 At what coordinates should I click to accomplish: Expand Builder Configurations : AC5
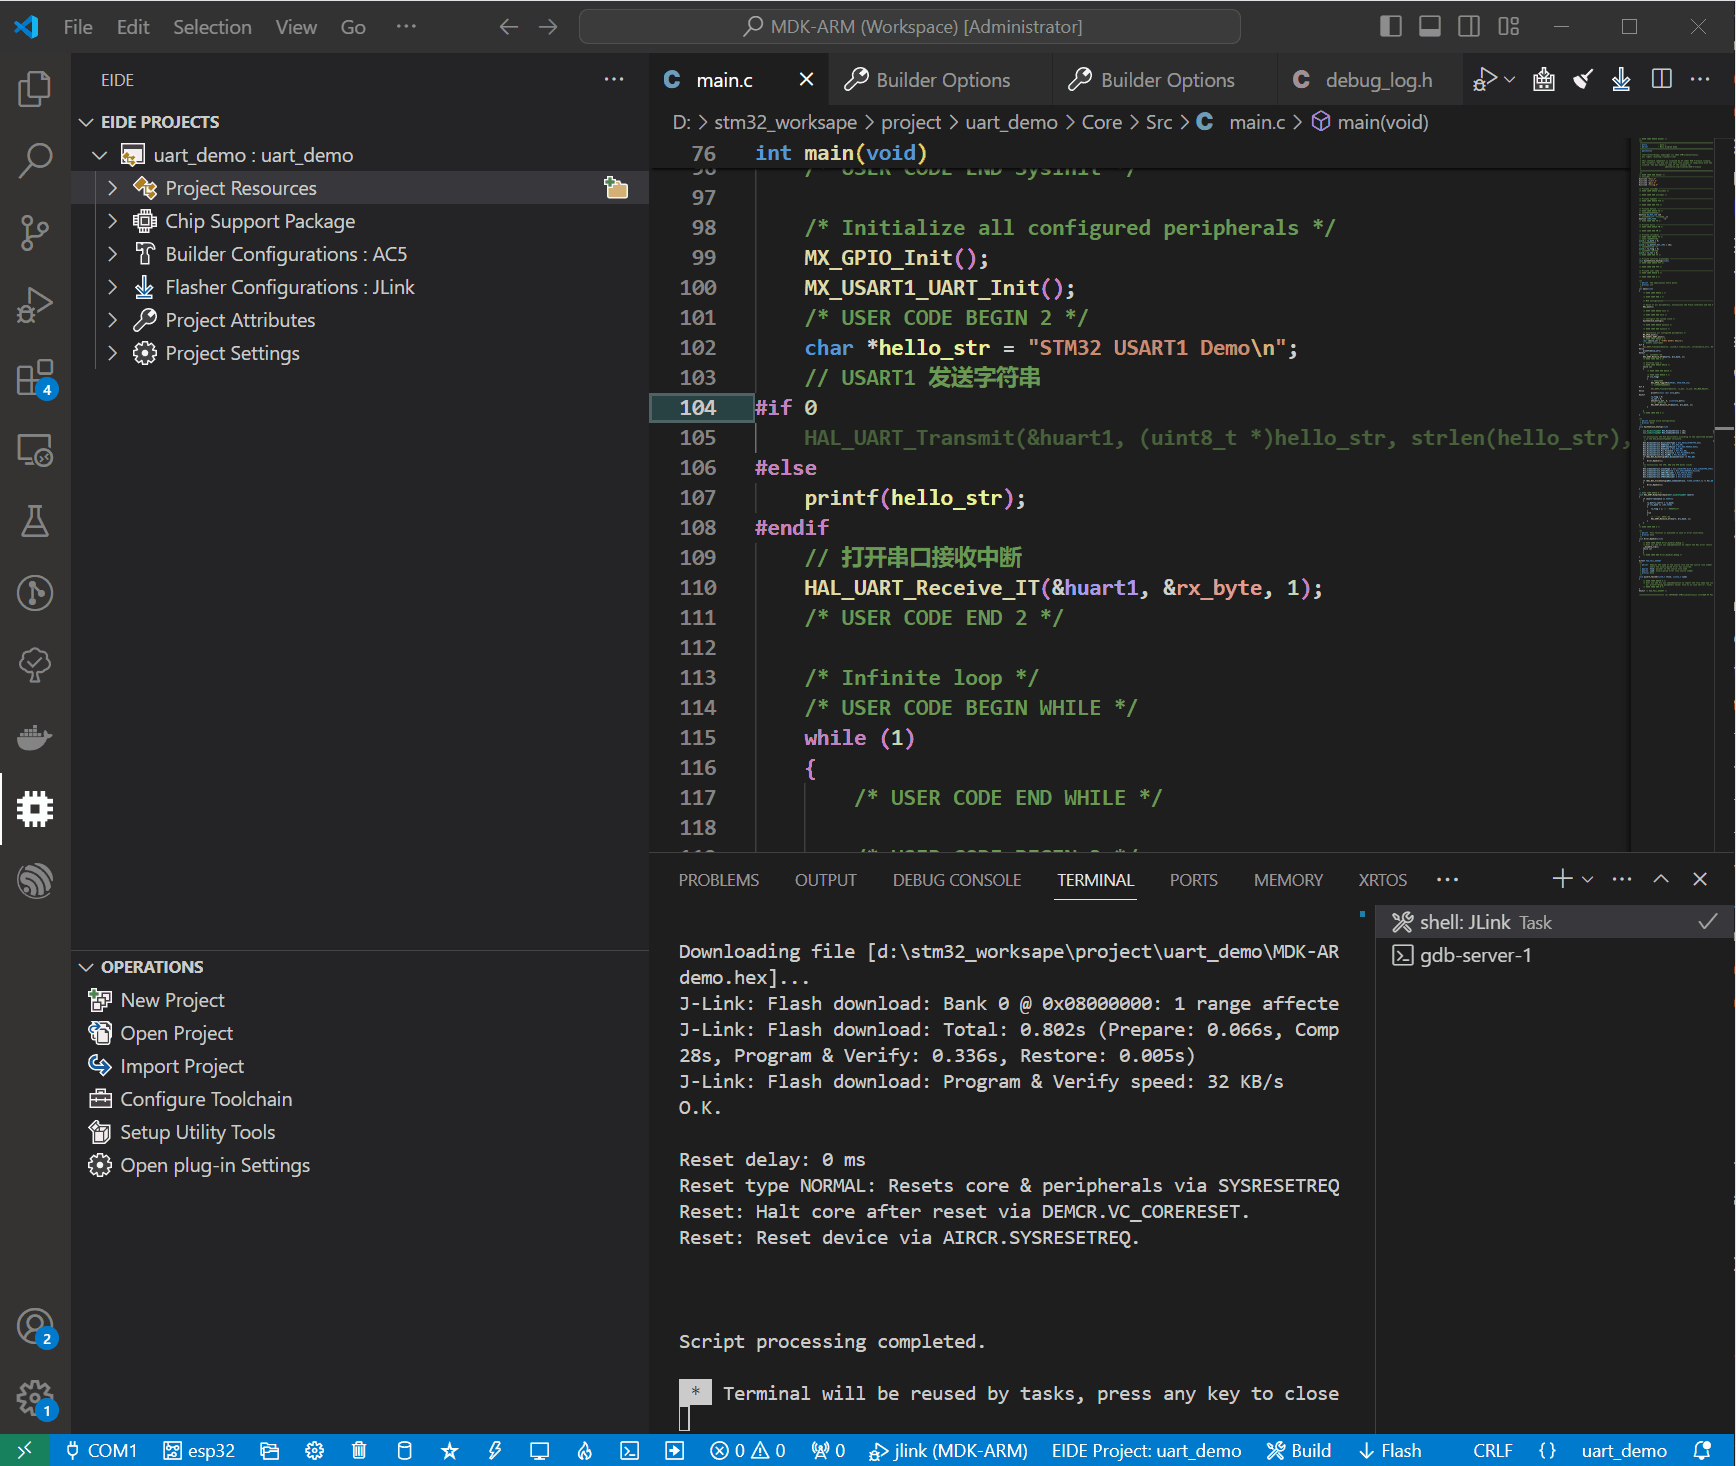click(113, 254)
